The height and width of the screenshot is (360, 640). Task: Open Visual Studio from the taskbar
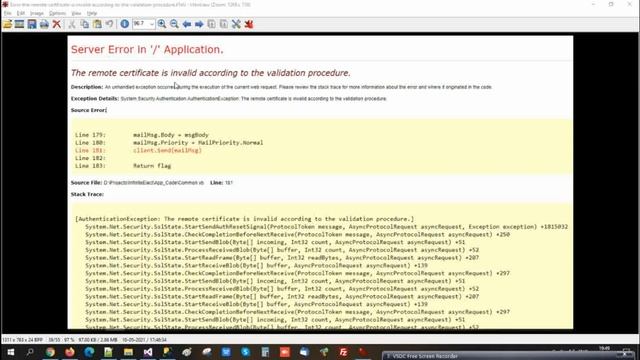(148, 352)
